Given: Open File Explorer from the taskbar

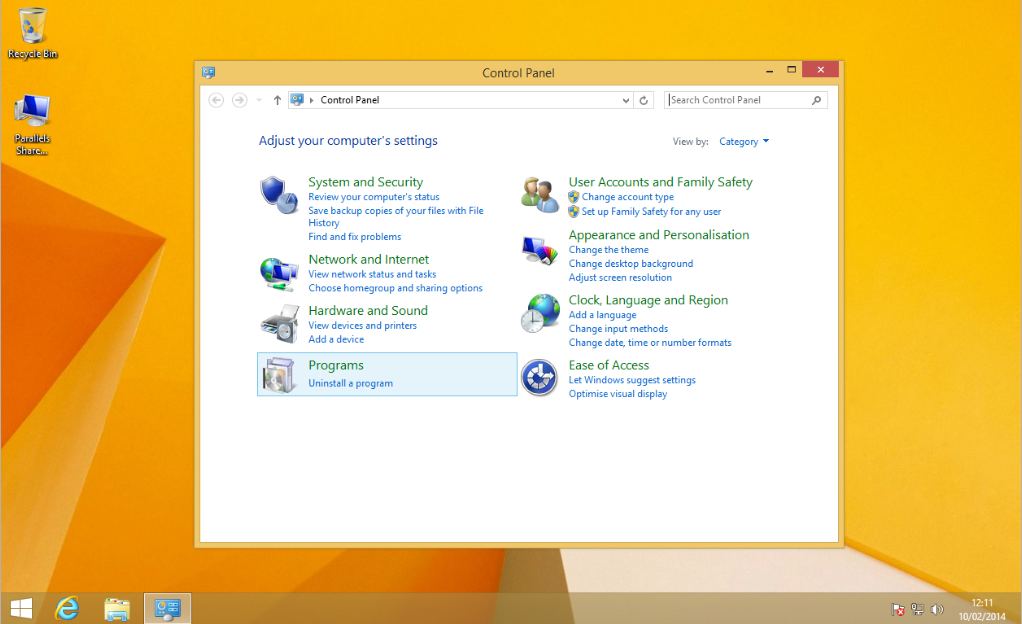Looking at the screenshot, I should click(117, 608).
